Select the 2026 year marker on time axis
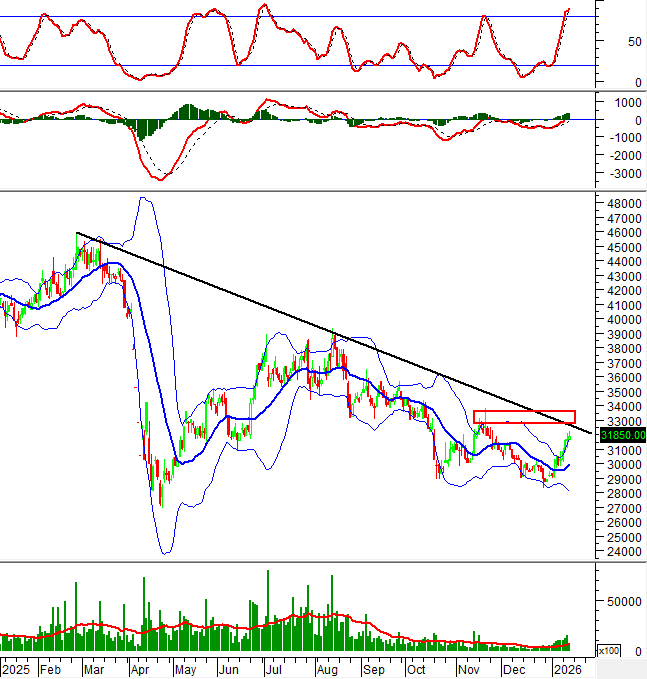 click(566, 668)
